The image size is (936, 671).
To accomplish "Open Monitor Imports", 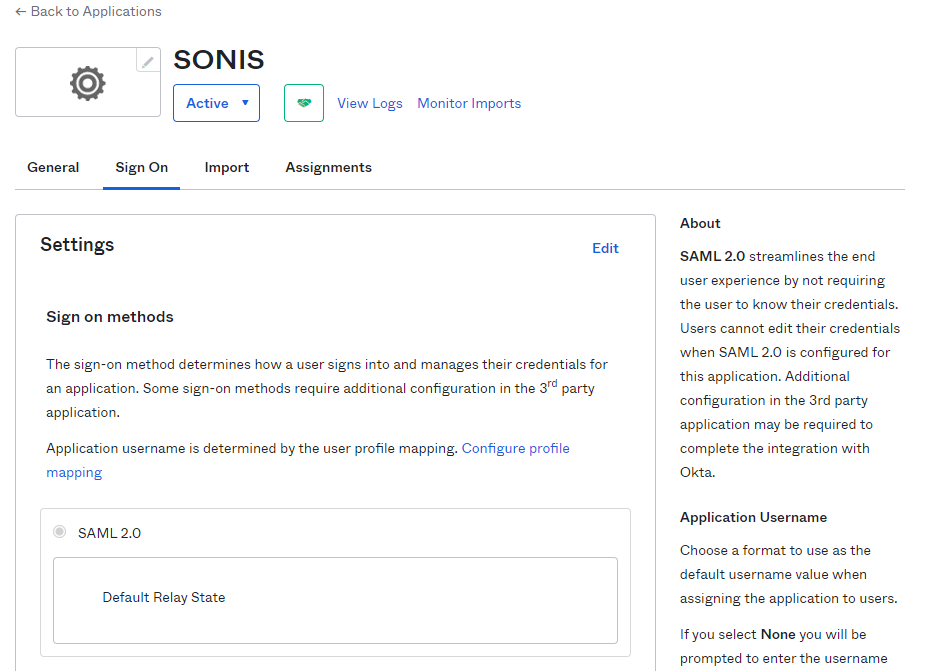I will click(x=468, y=103).
